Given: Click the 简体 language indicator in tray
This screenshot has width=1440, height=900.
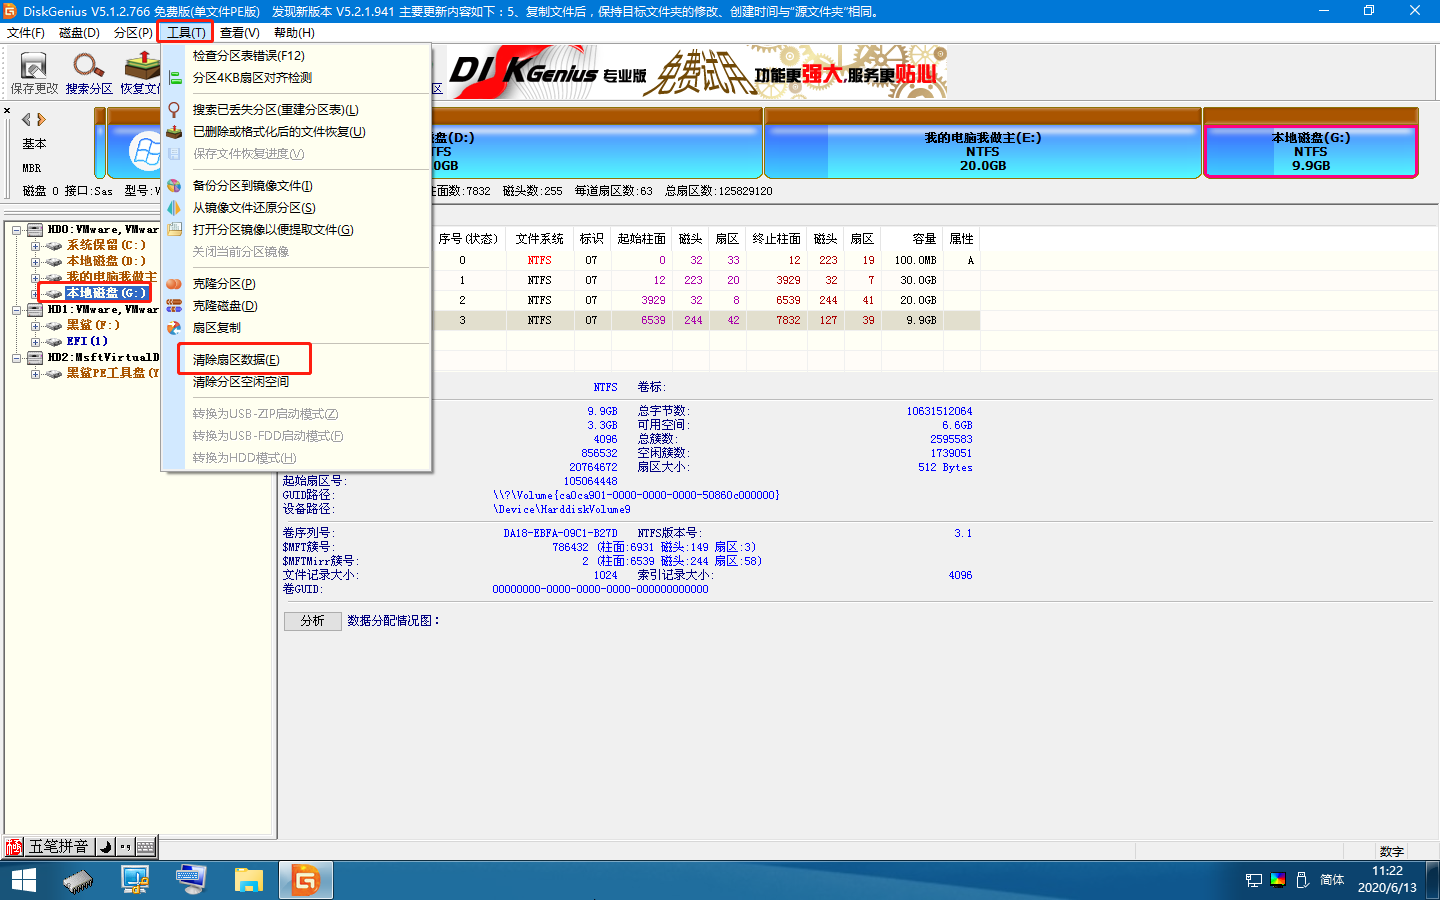Looking at the screenshot, I should click(1332, 880).
